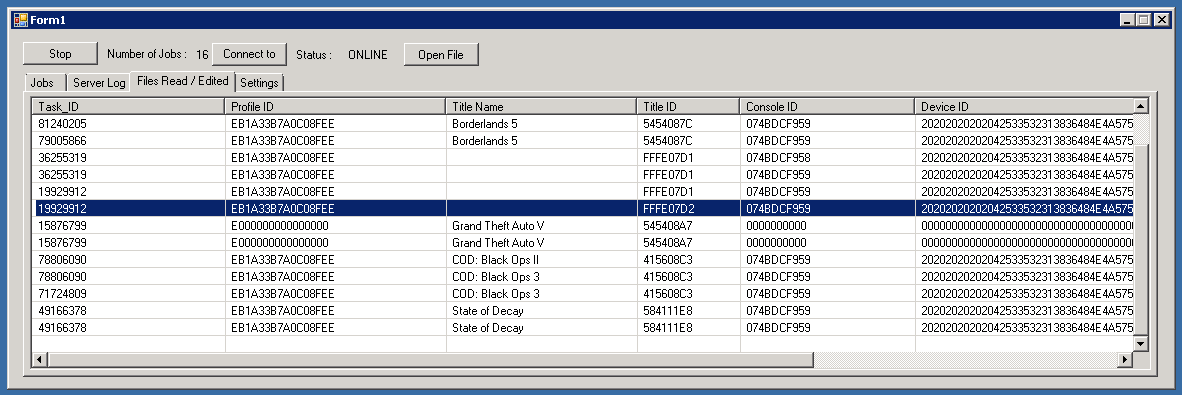Select the Files Read / Edited tab
1182x395 pixels.
182,81
